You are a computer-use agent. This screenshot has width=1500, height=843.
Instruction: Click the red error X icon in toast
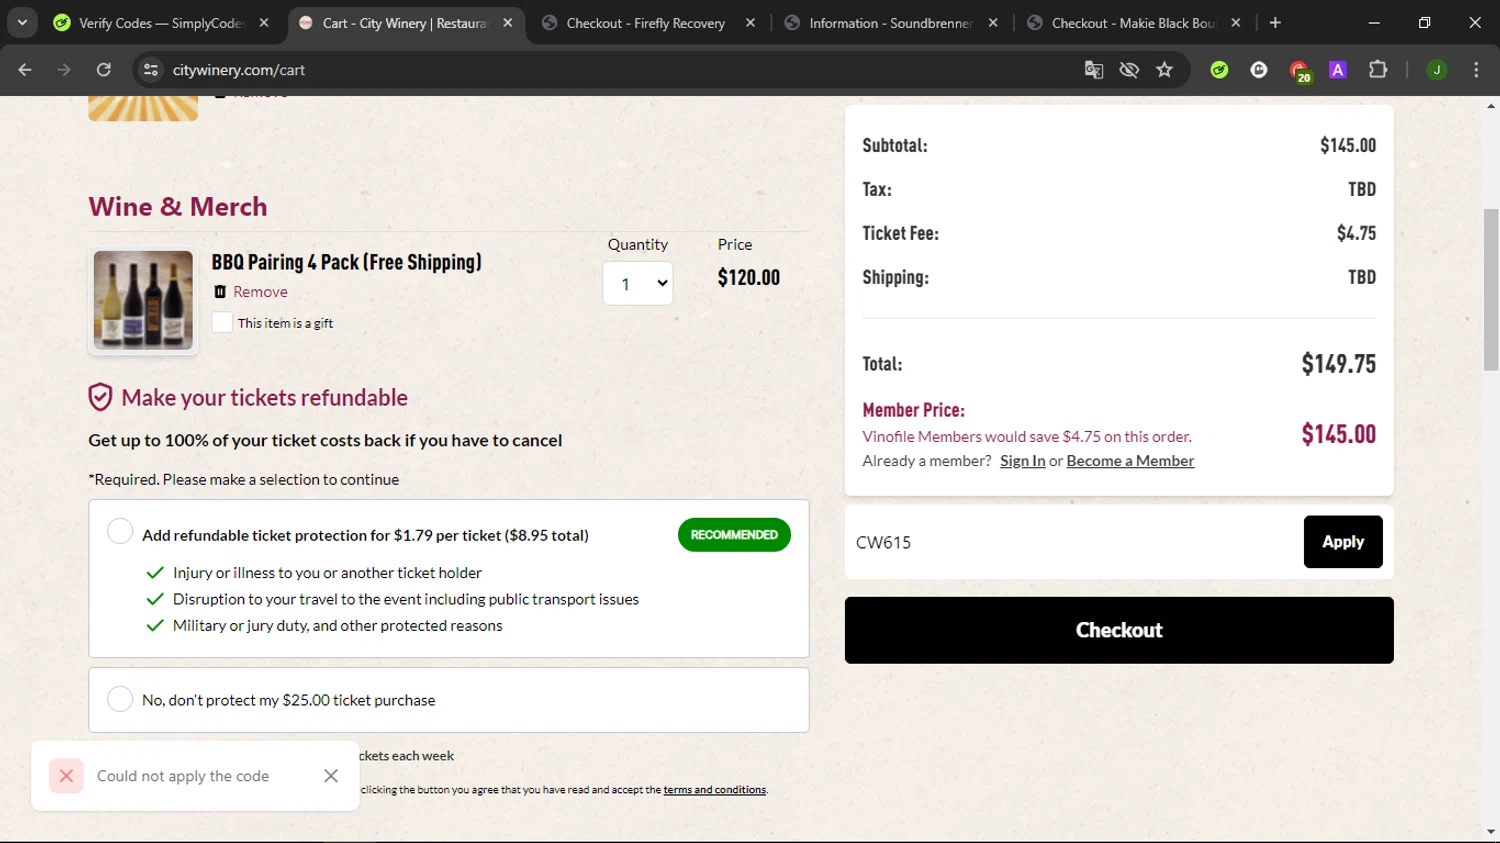pos(66,776)
